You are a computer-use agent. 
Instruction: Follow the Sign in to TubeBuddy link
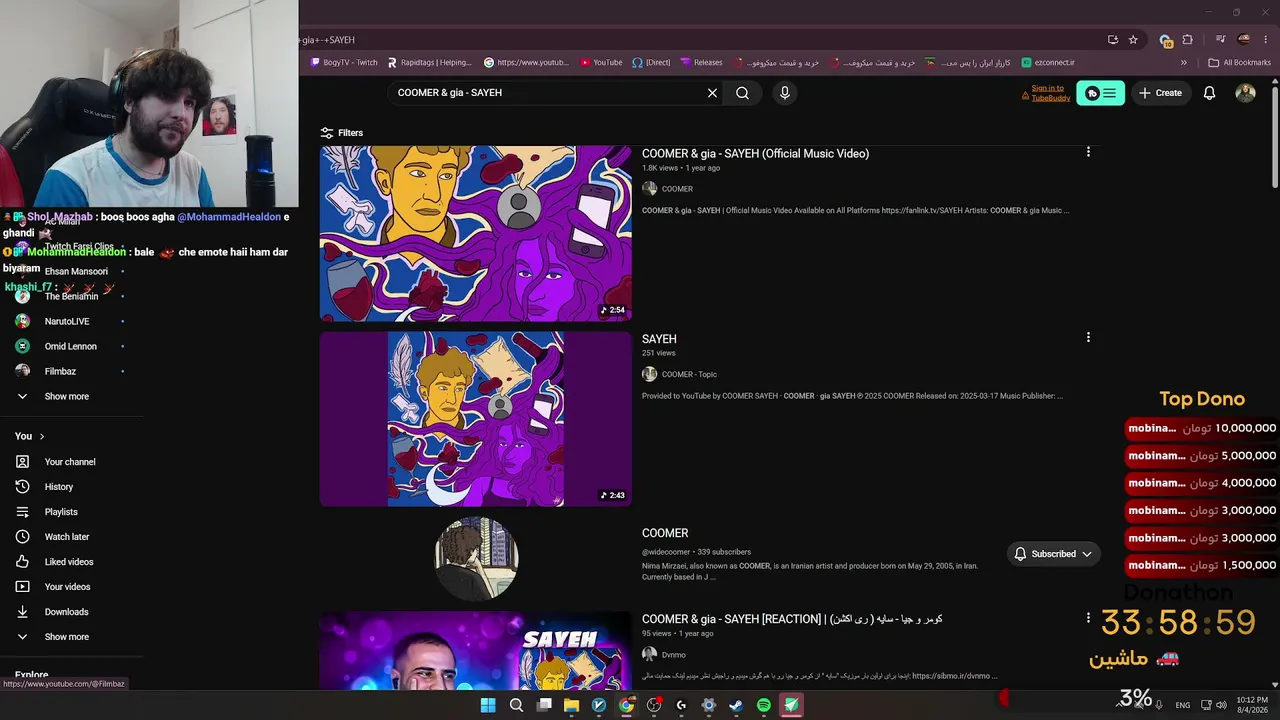(1050, 93)
